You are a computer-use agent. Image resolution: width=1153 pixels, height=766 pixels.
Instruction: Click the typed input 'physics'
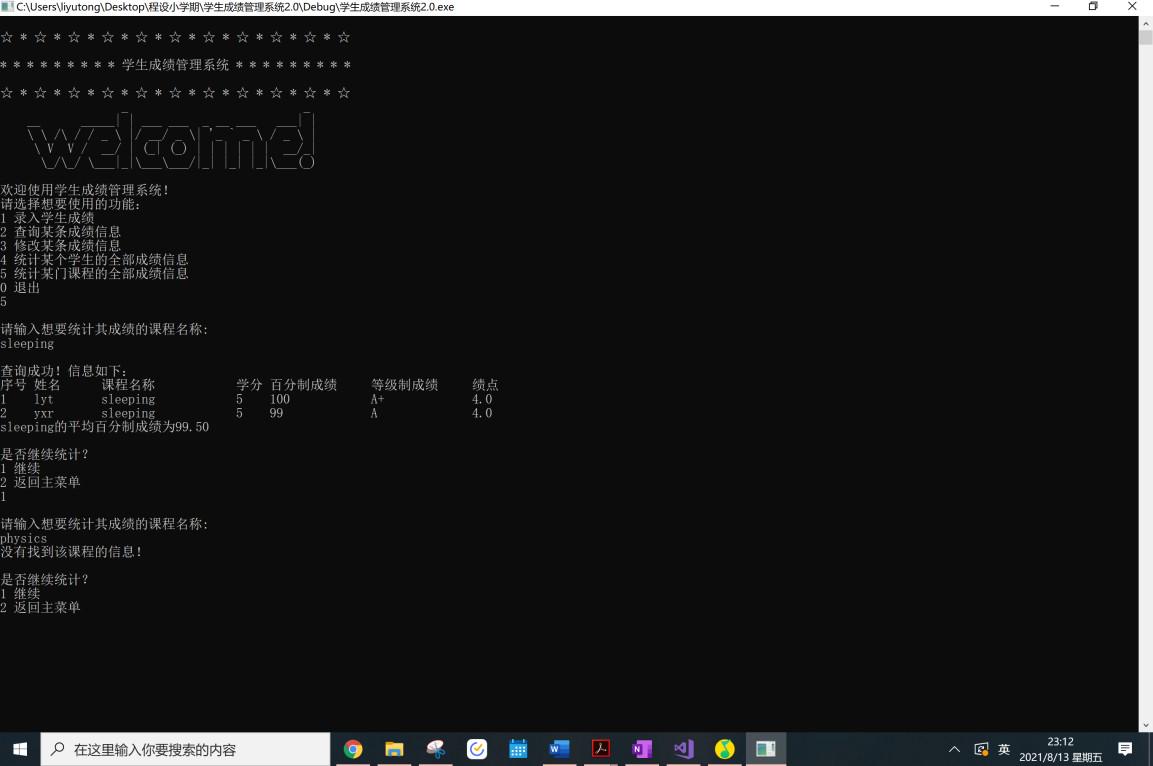point(24,538)
